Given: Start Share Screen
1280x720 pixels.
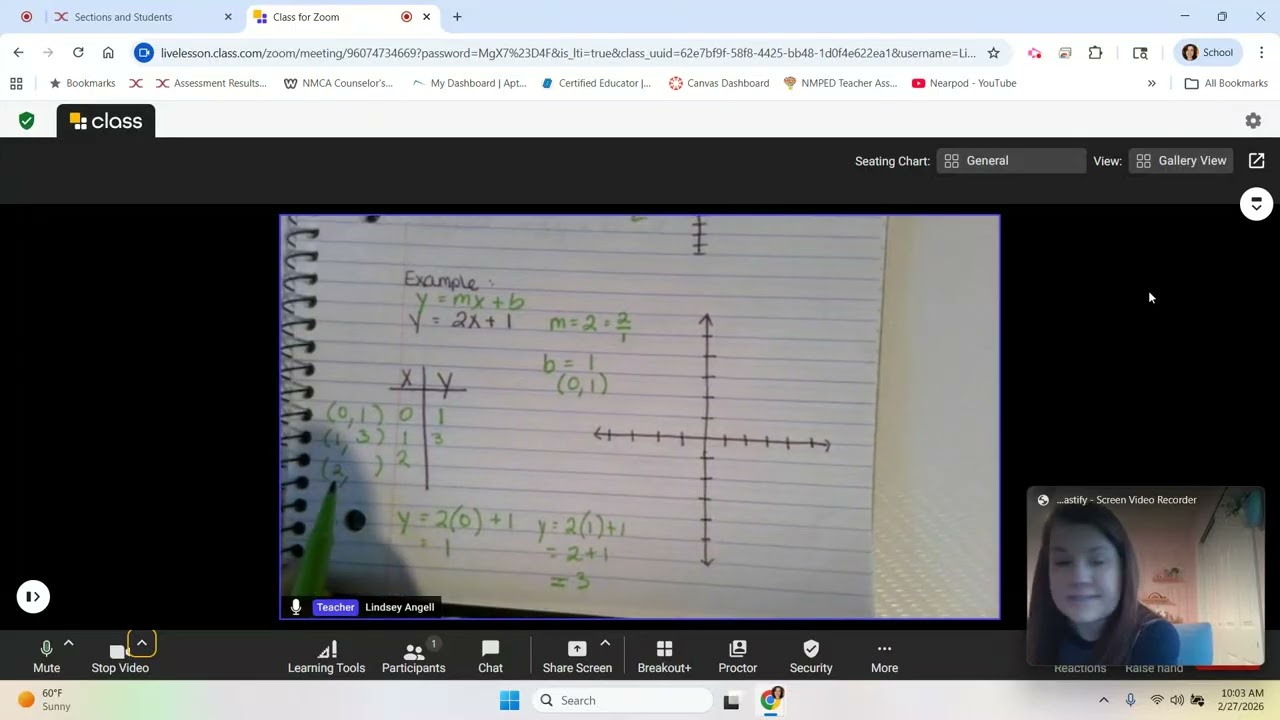Looking at the screenshot, I should (577, 656).
